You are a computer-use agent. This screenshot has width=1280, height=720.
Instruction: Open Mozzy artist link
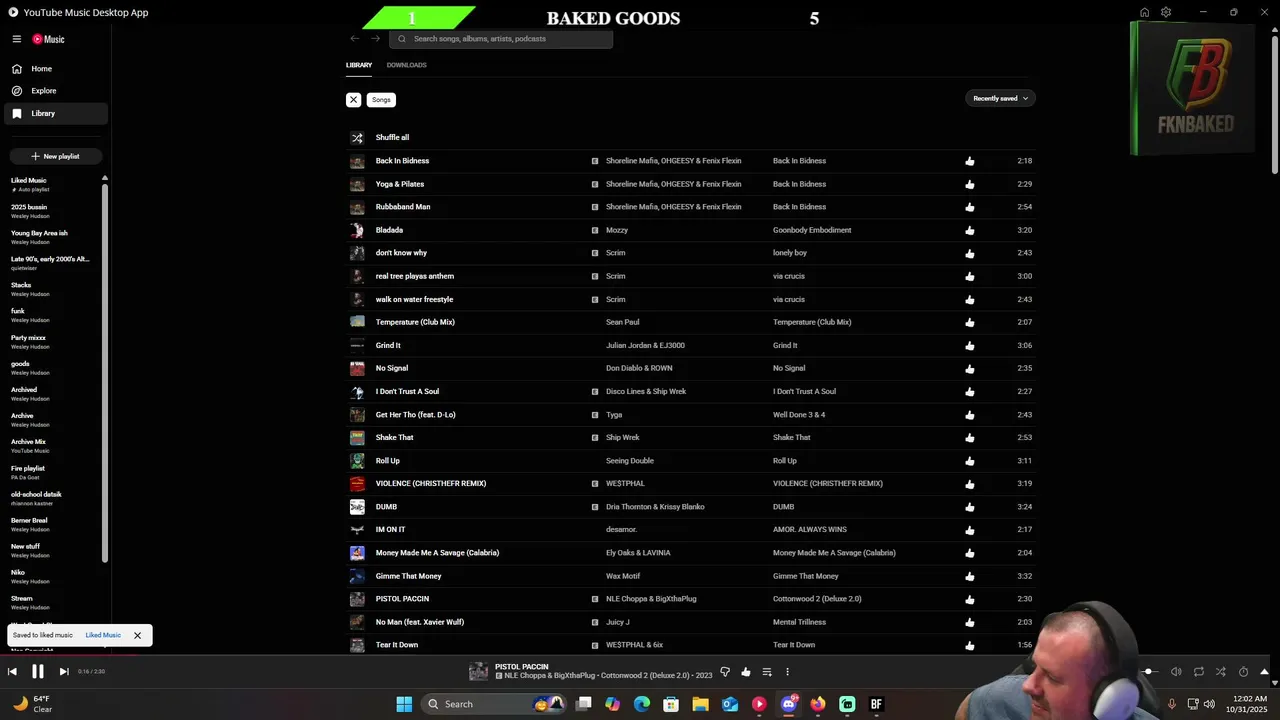617,230
